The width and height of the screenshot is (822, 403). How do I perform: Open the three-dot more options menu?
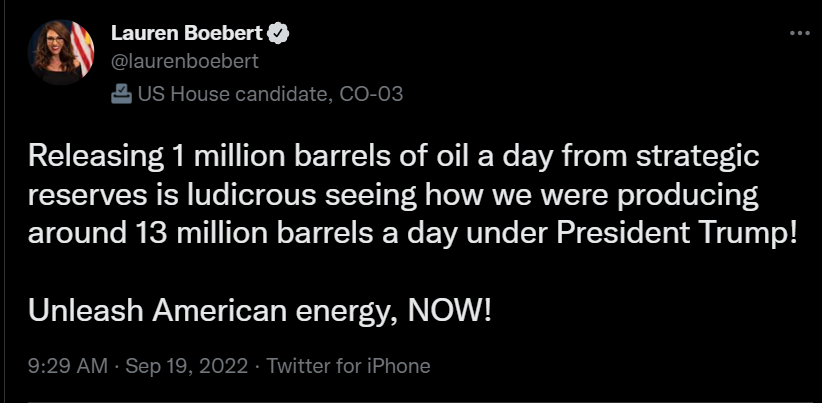799,34
